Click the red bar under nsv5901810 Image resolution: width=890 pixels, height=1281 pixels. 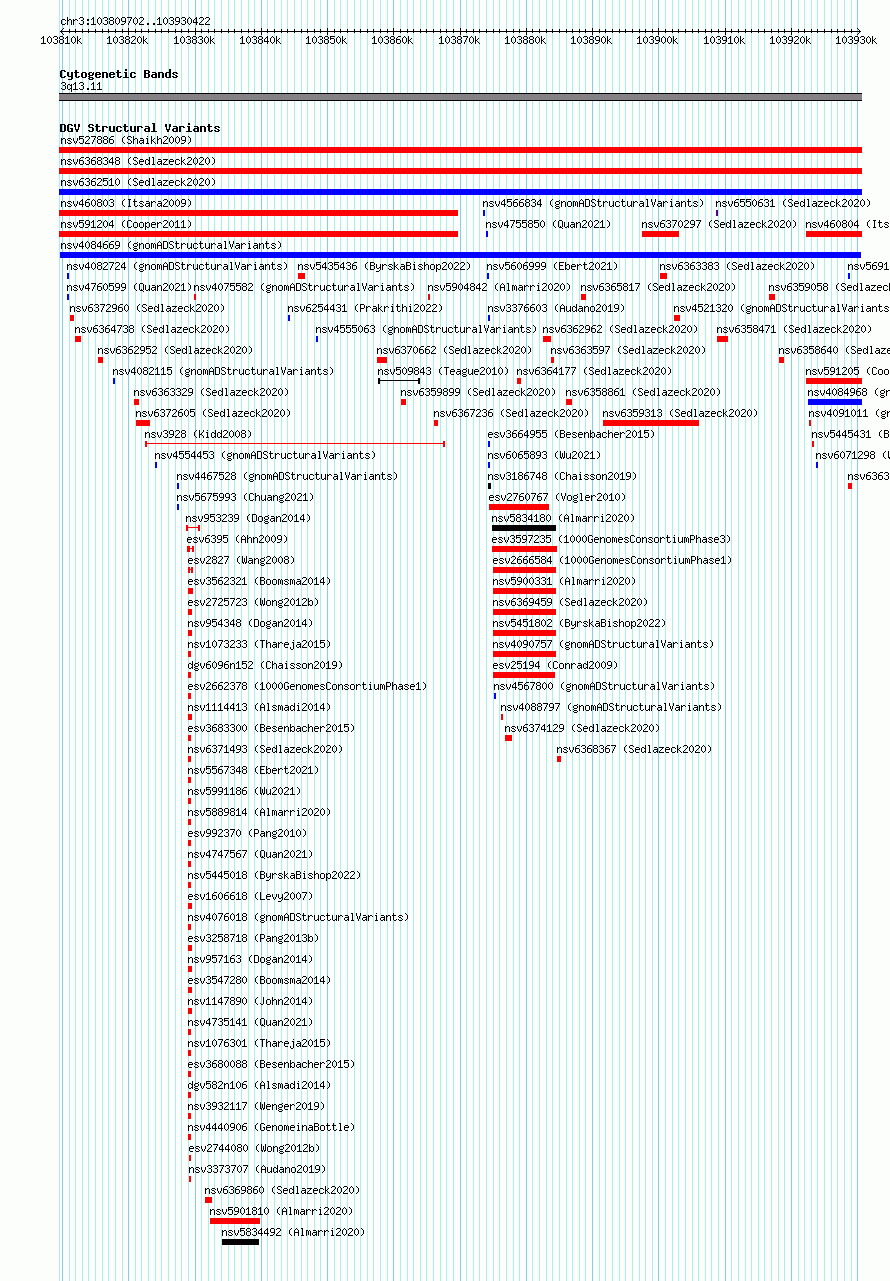234,1221
